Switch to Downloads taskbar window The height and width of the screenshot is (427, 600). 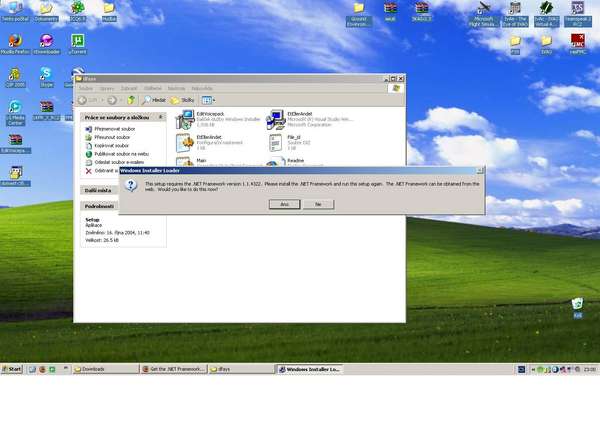[106, 369]
